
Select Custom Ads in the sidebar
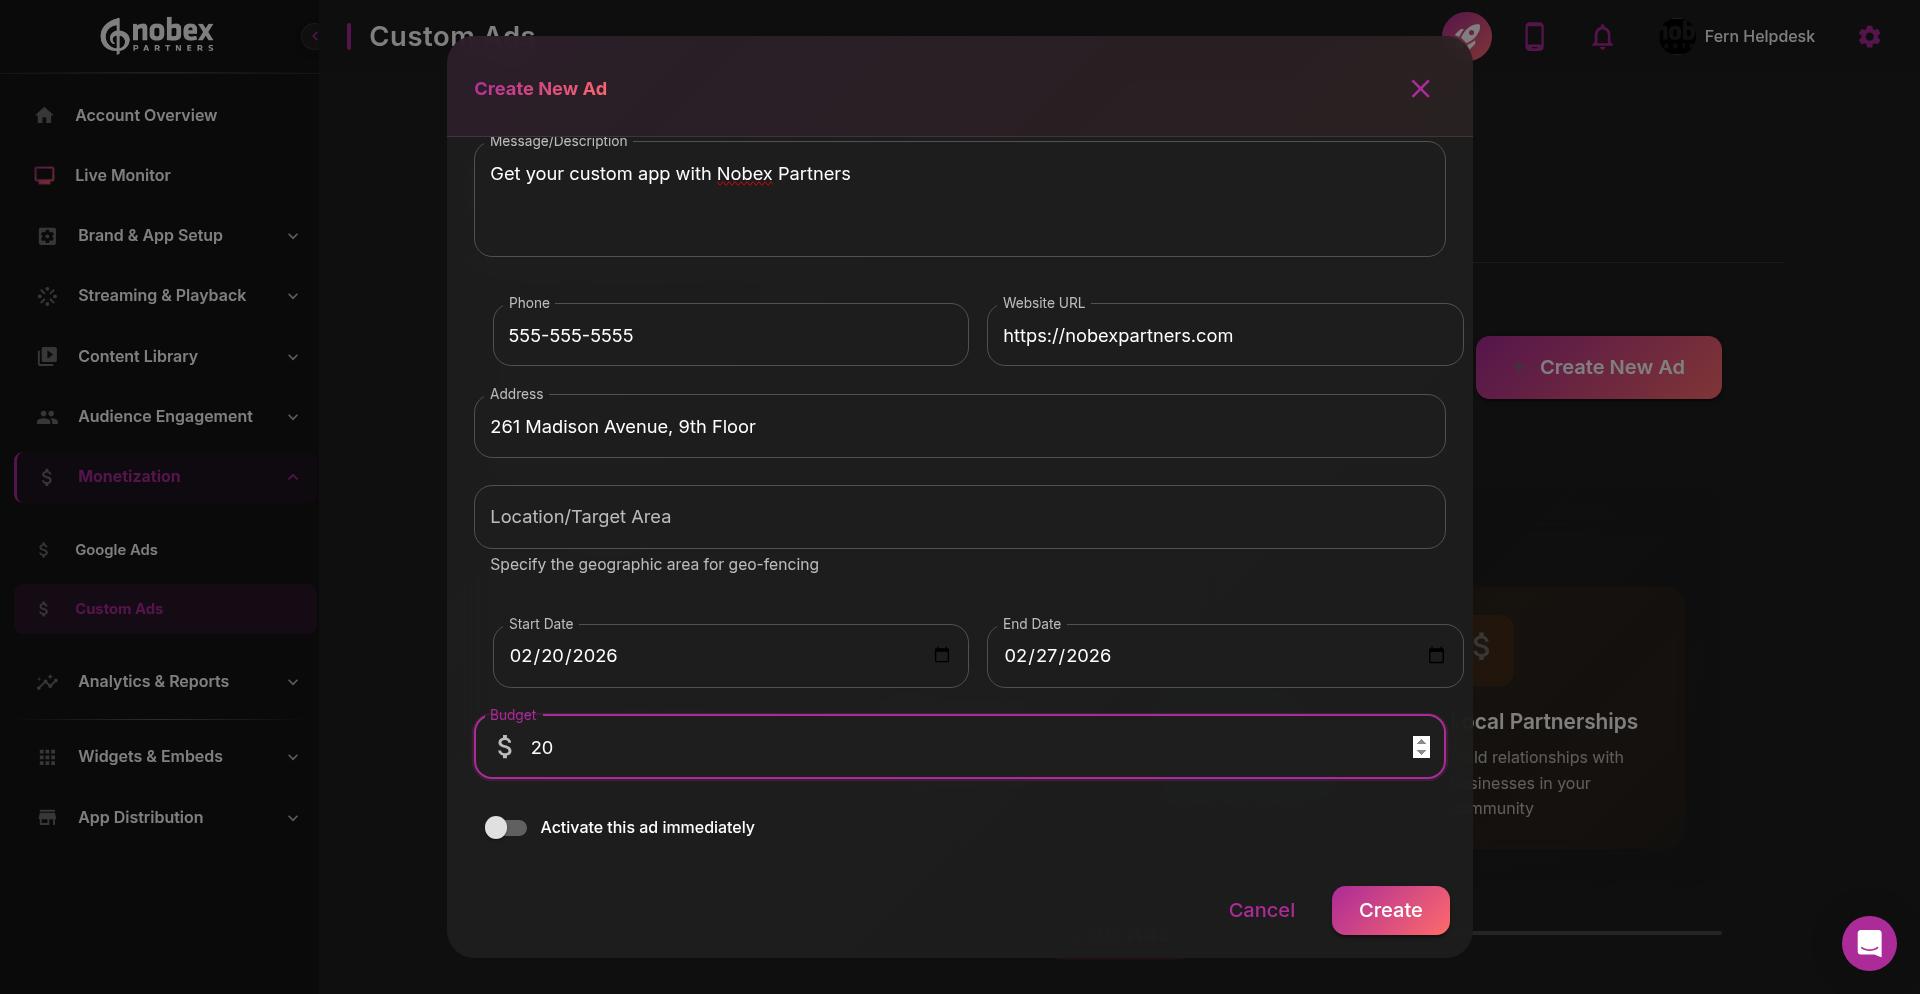119,609
